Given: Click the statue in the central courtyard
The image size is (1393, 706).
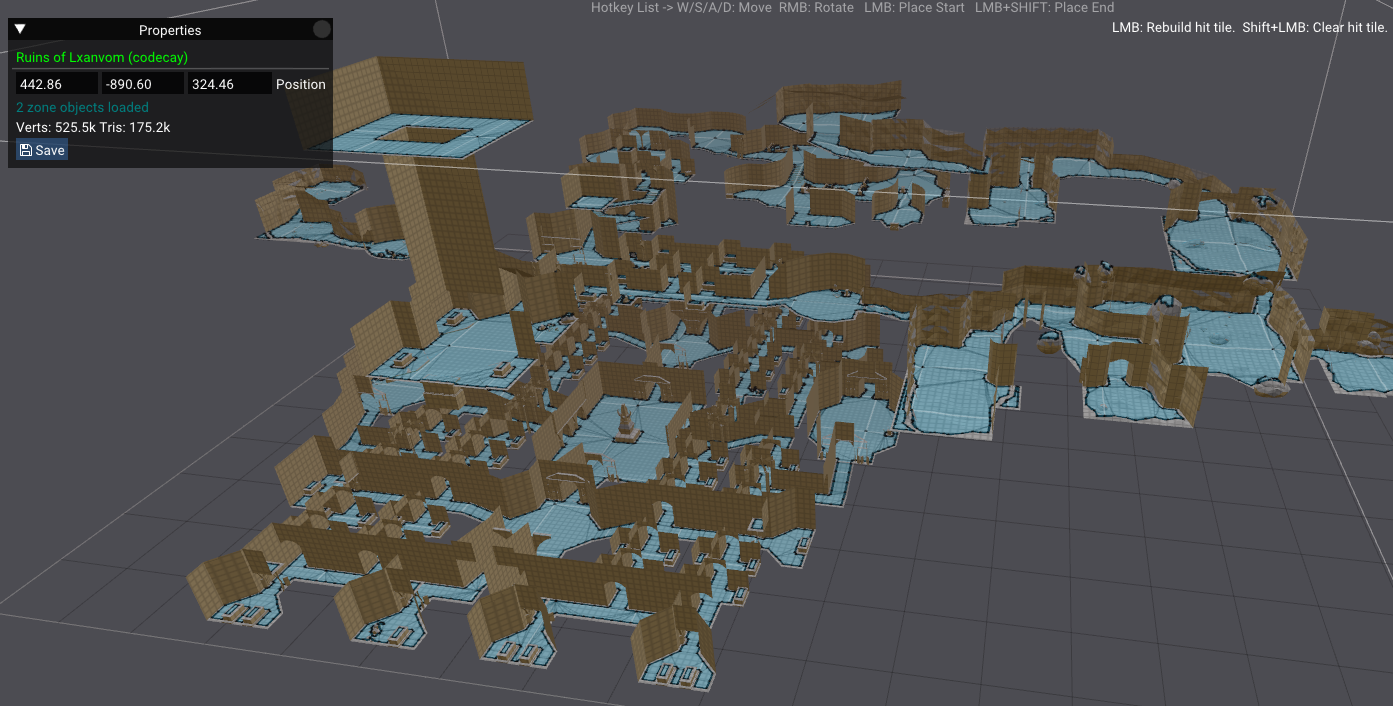Looking at the screenshot, I should [x=627, y=423].
